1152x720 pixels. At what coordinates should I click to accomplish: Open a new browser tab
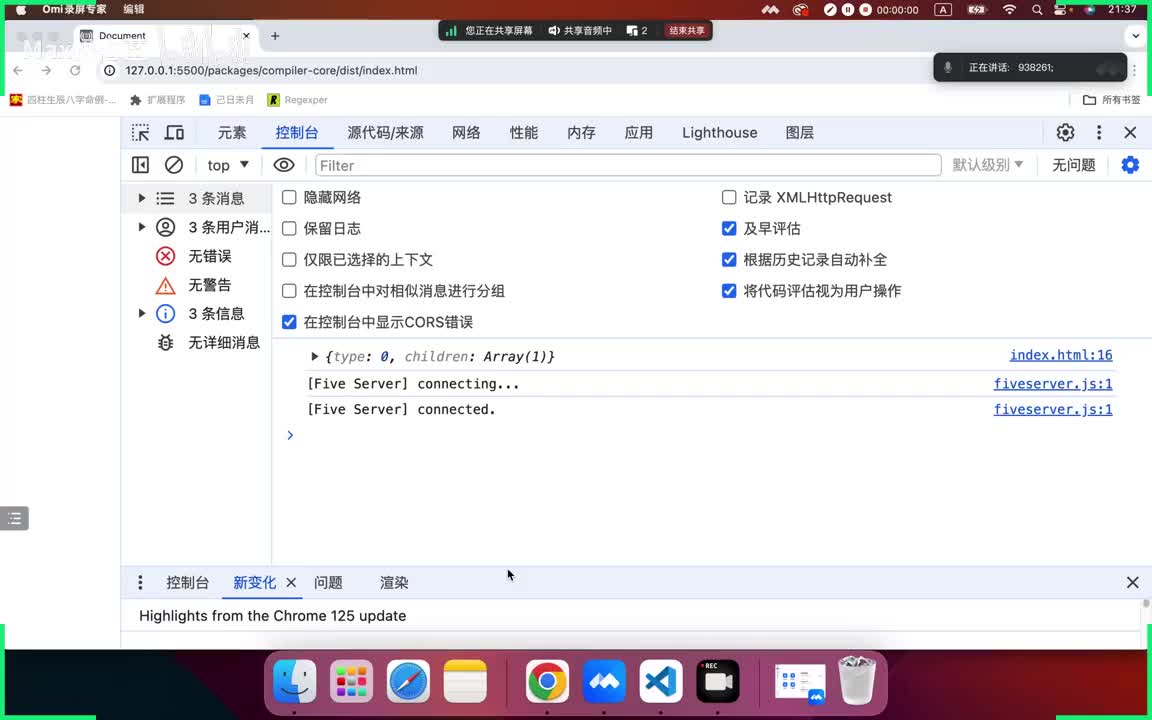tap(275, 36)
